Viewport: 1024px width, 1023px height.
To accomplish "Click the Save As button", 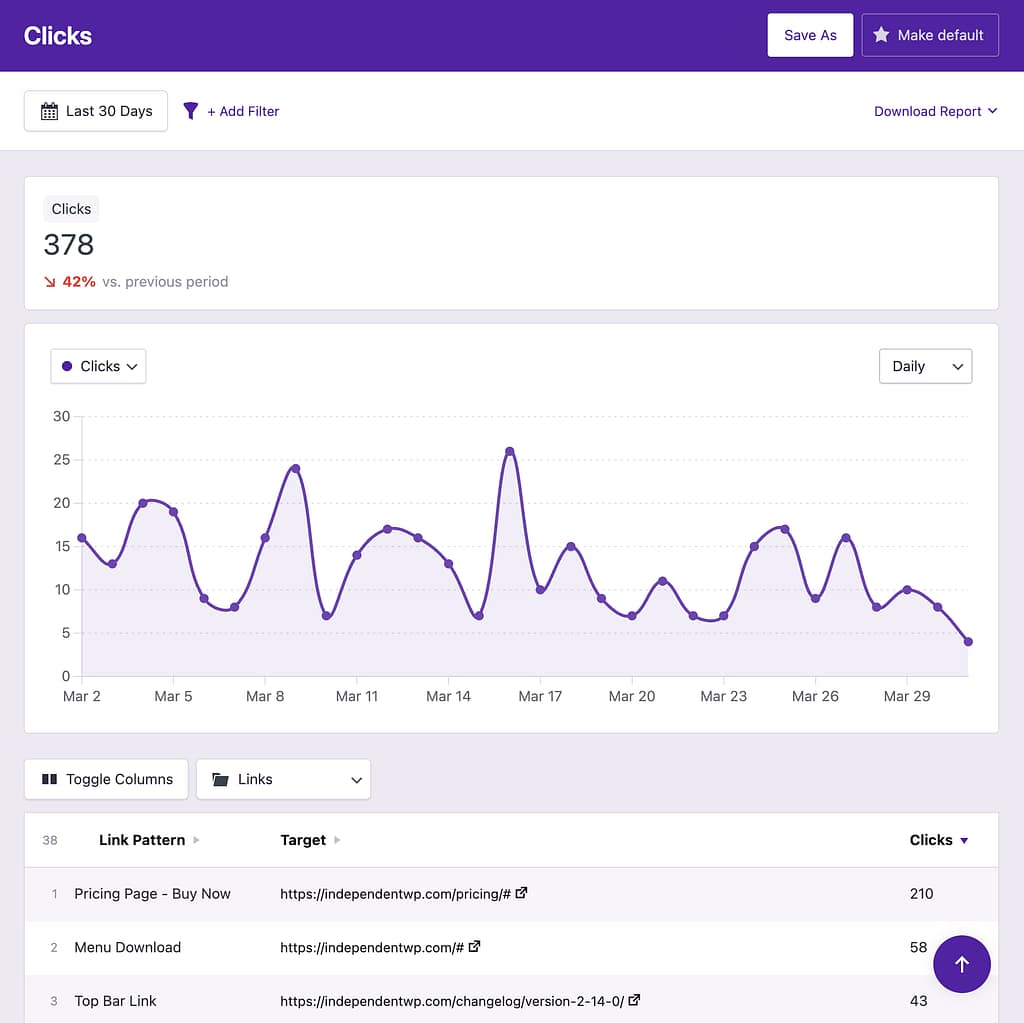I will click(x=810, y=34).
